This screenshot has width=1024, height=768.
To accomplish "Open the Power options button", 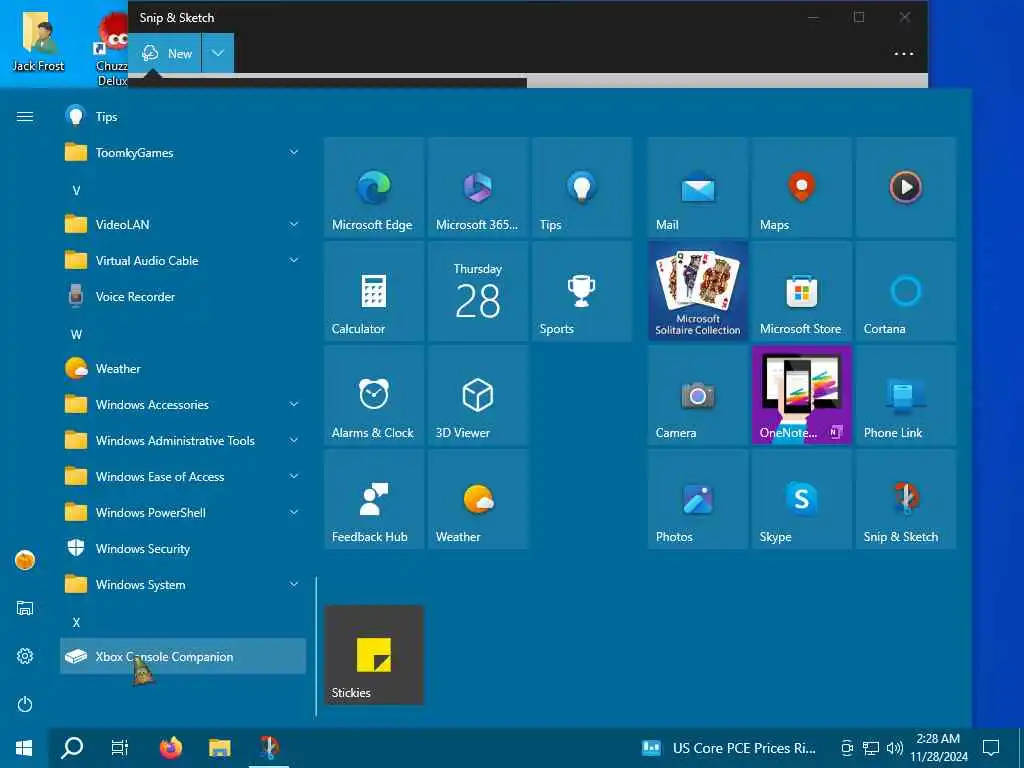I will click(x=25, y=704).
